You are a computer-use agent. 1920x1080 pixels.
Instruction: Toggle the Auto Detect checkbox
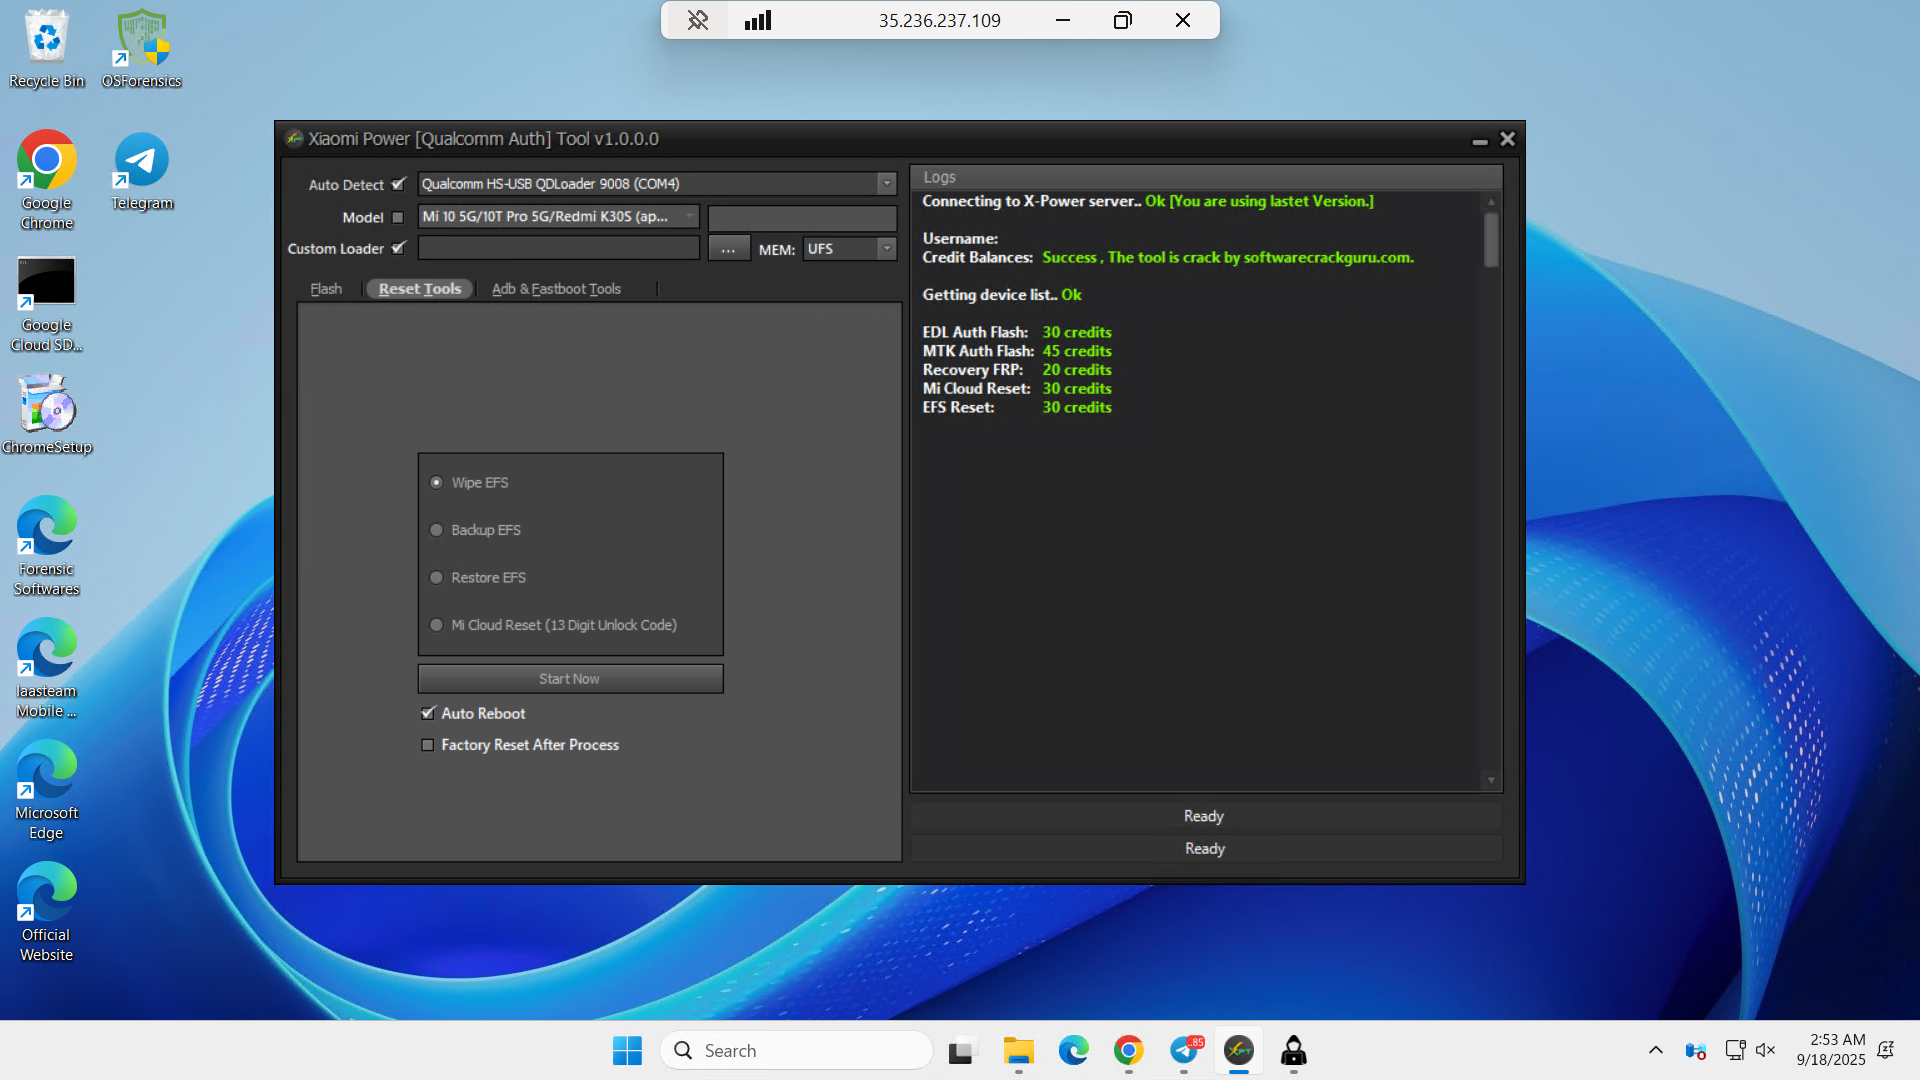398,184
